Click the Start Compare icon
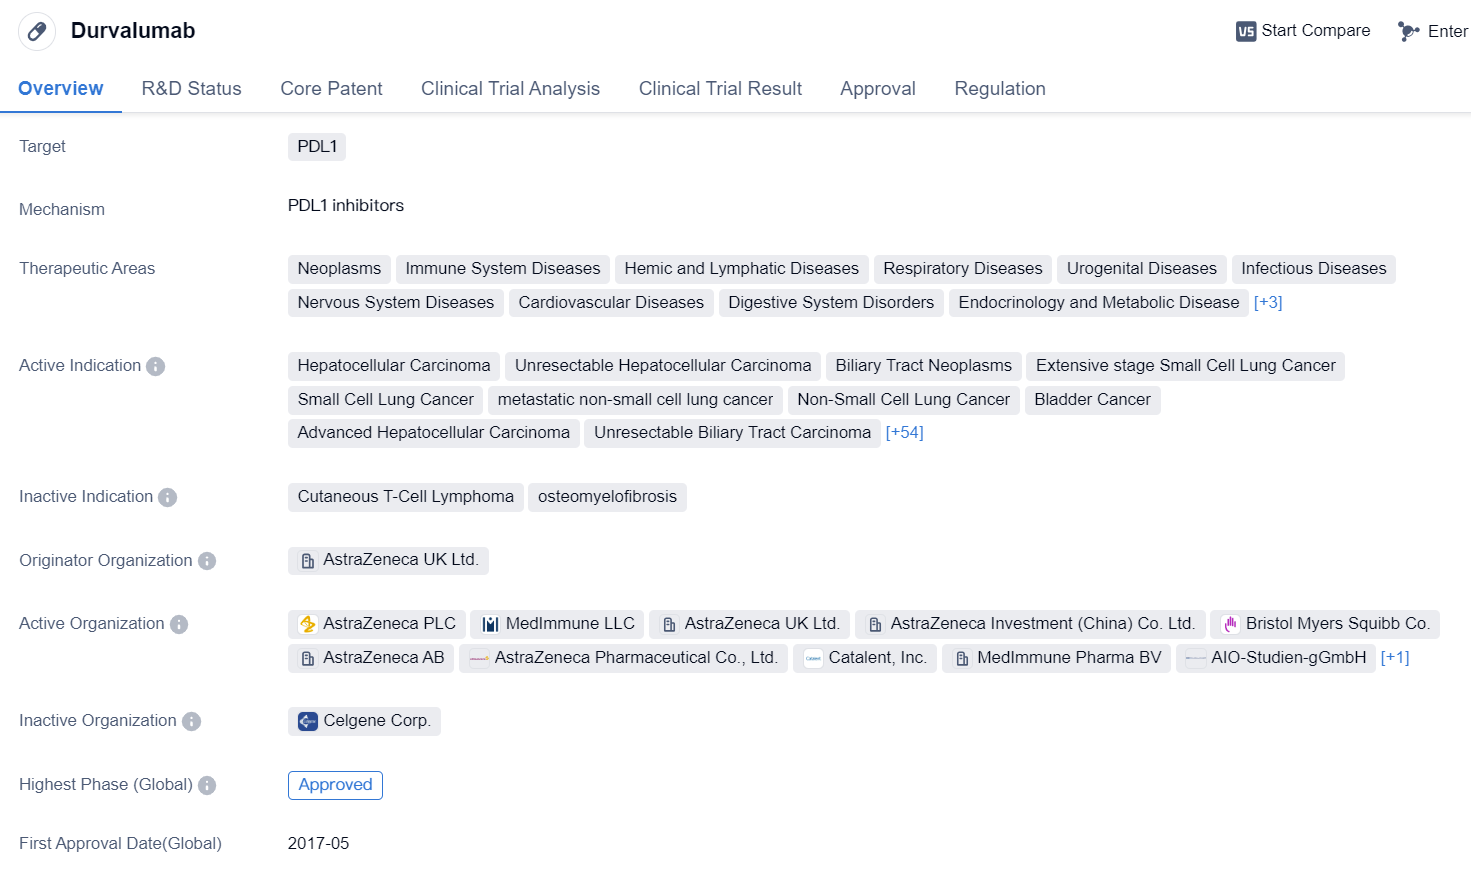1471x871 pixels. pyautogui.click(x=1246, y=31)
